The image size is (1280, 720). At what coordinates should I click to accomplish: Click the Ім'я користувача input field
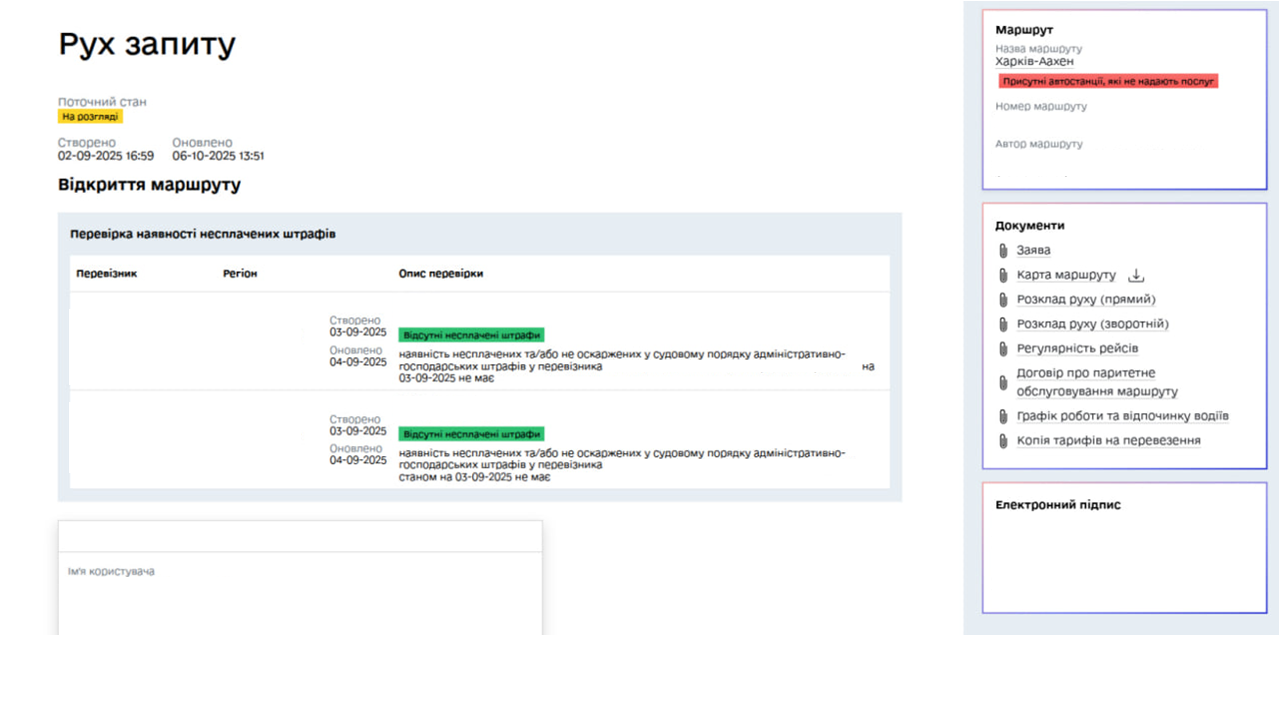click(x=300, y=590)
